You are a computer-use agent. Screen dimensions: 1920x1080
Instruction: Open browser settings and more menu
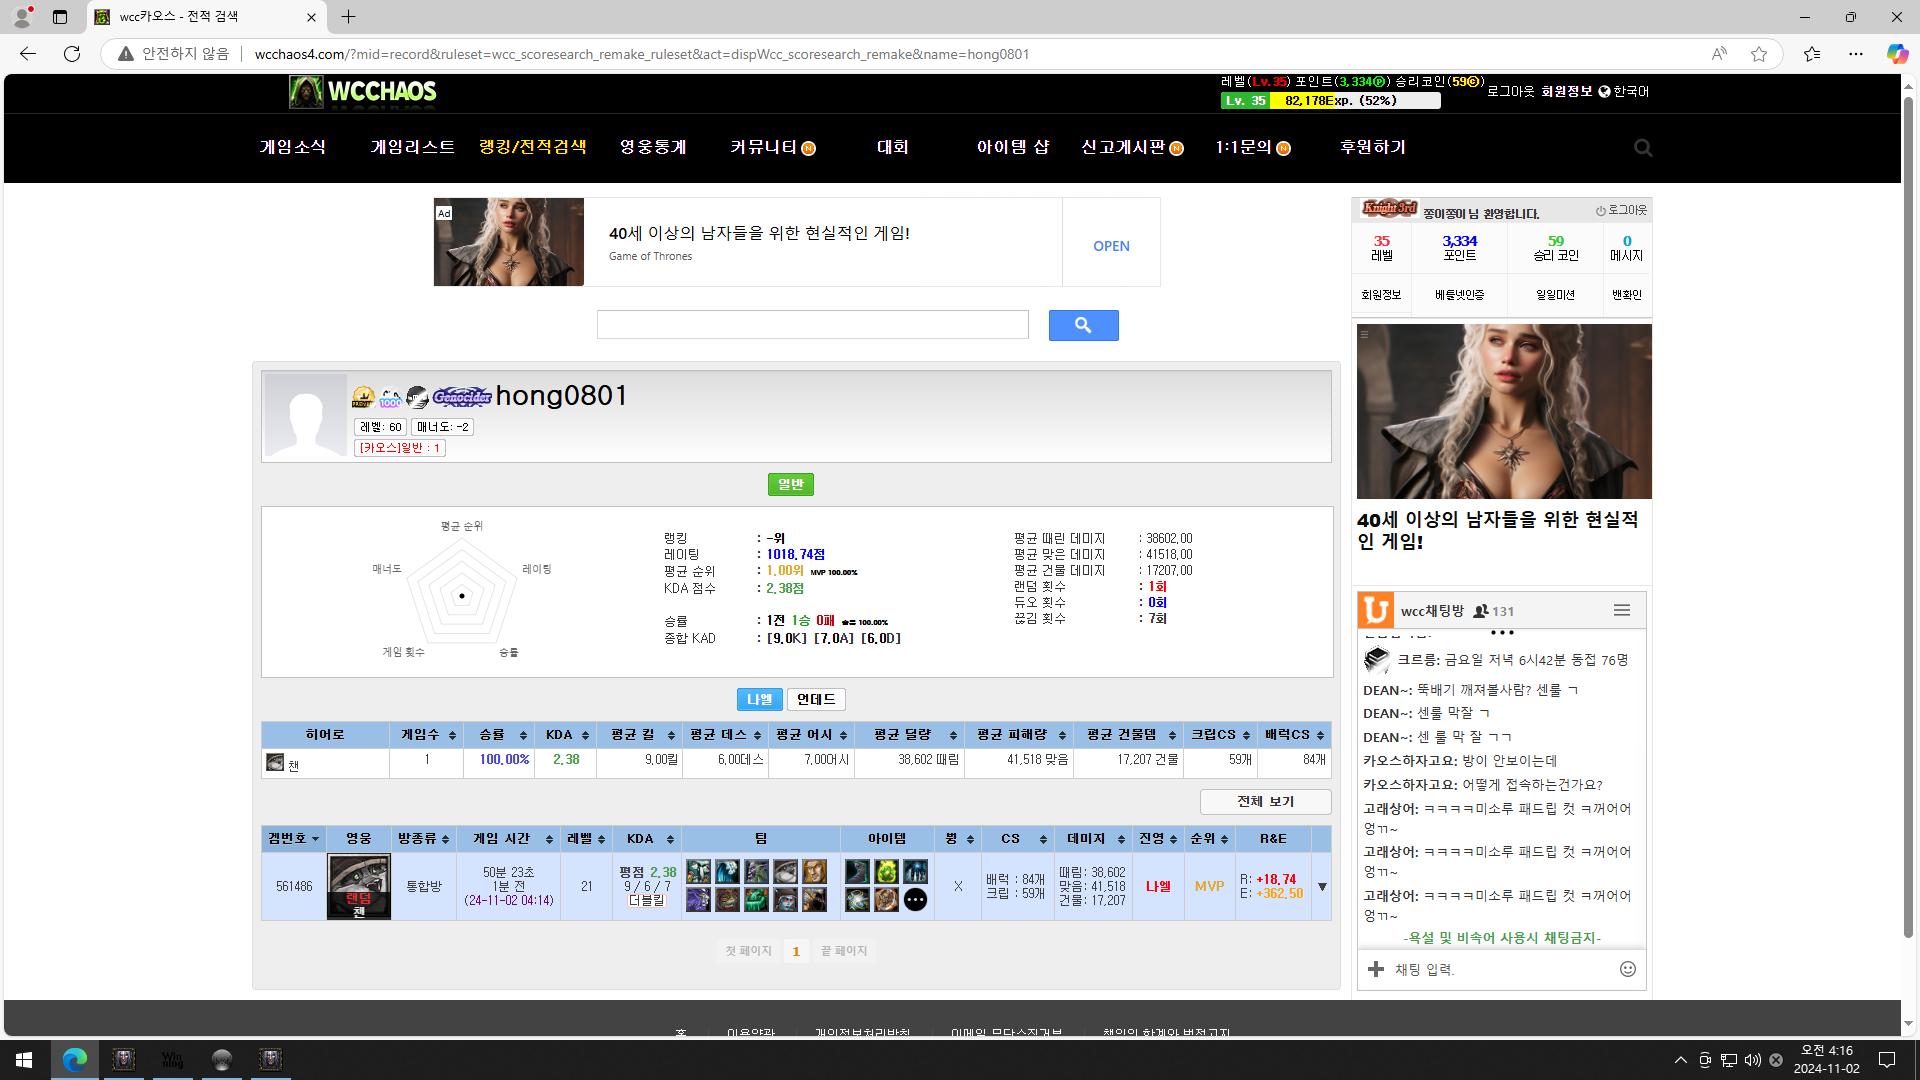coord(1855,54)
